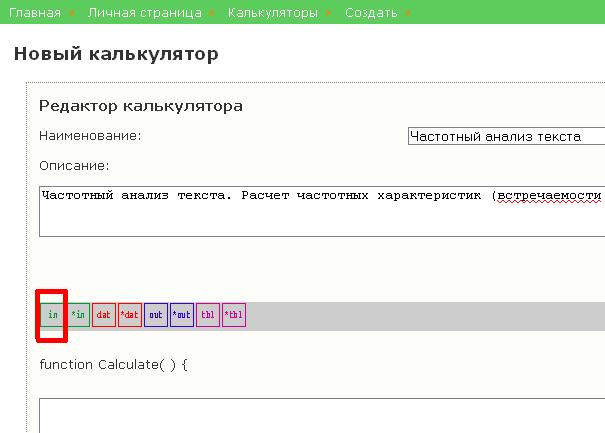Select the purple "tbl" table button
The width and height of the screenshot is (605, 433).
pos(208,315)
